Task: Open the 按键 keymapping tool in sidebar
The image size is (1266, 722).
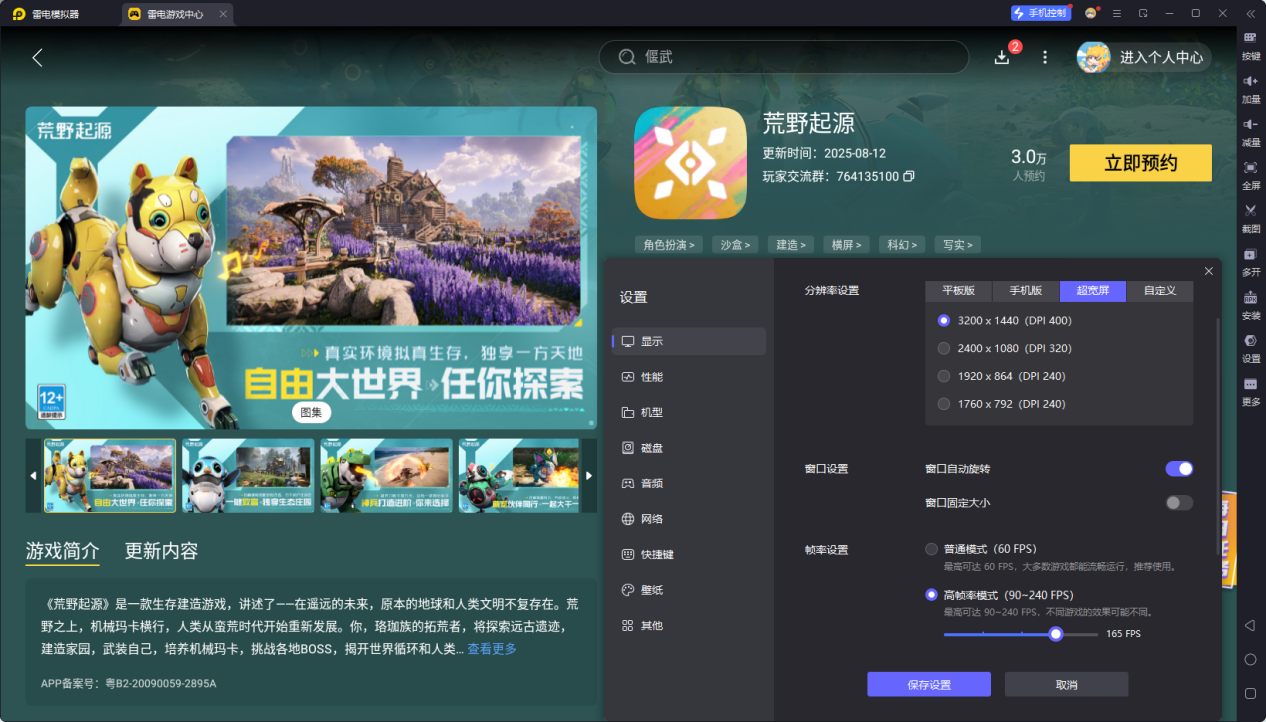Action: tap(1250, 43)
